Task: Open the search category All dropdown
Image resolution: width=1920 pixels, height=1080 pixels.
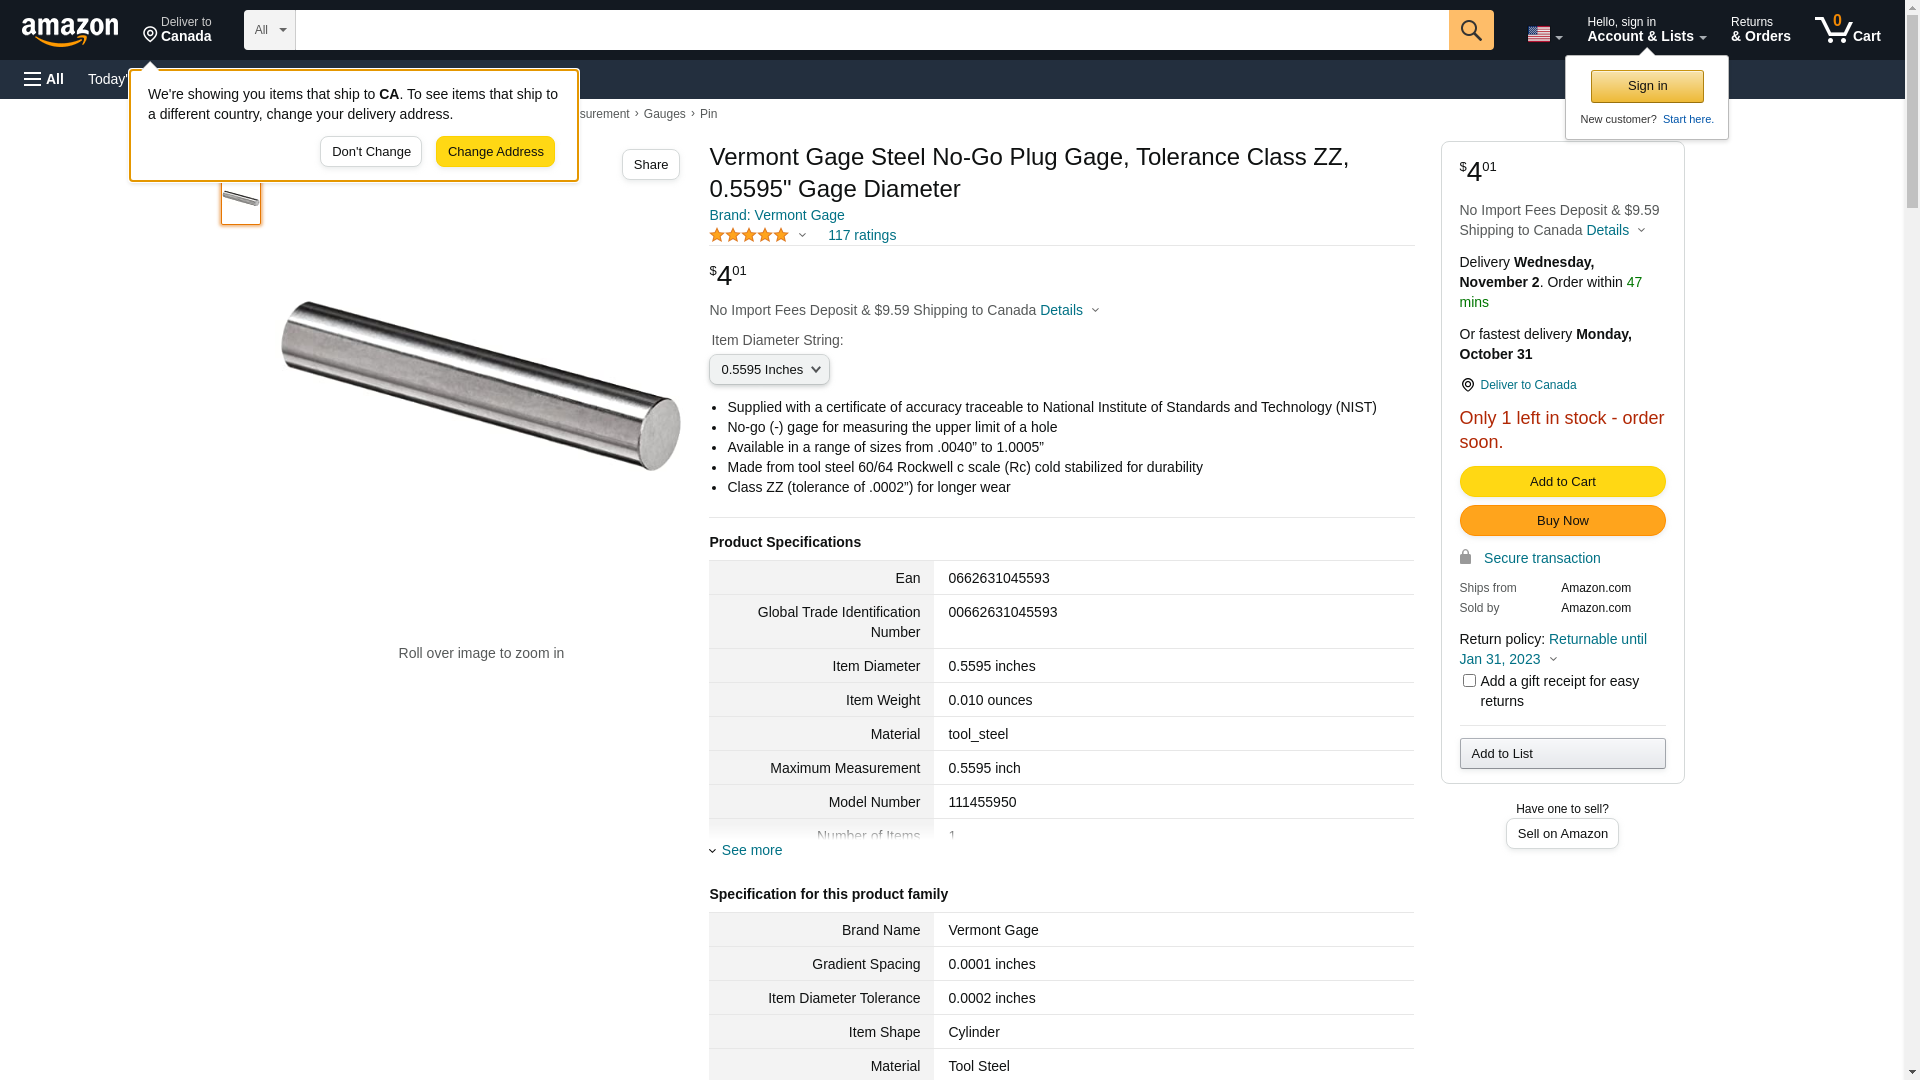Action: [270, 30]
